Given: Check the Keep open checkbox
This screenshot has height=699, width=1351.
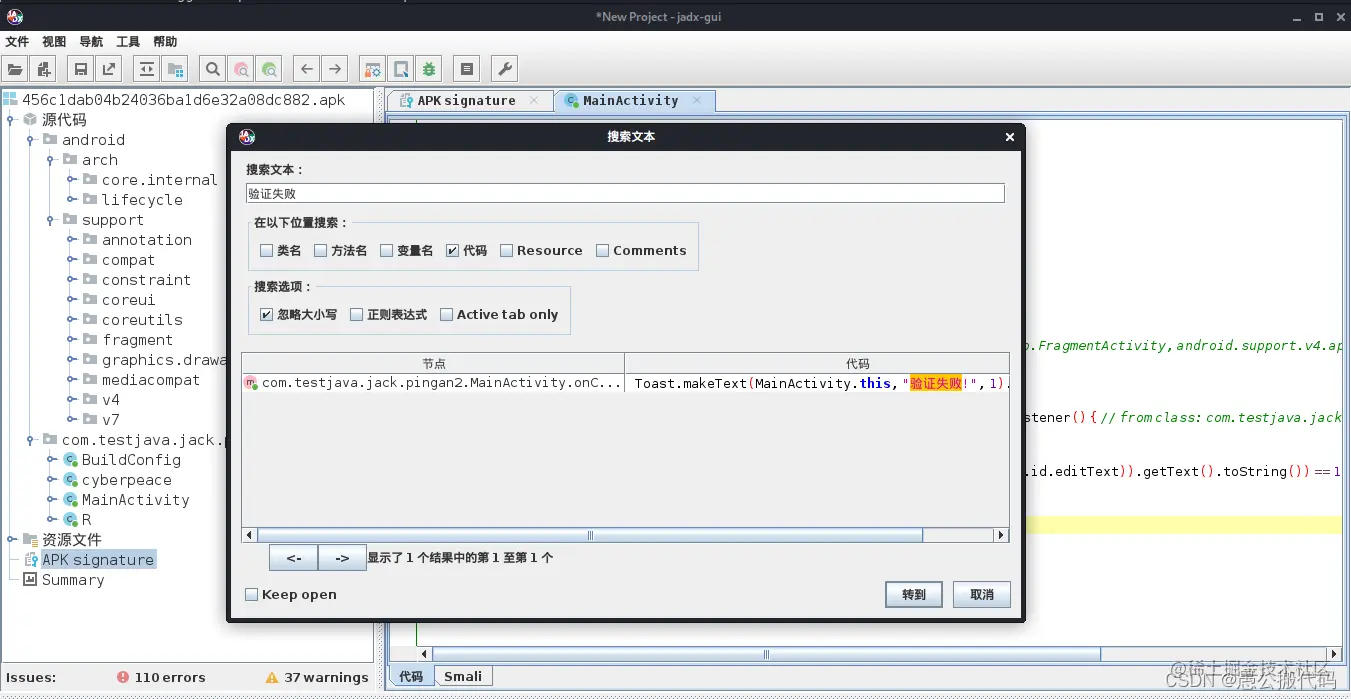Looking at the screenshot, I should [x=252, y=595].
